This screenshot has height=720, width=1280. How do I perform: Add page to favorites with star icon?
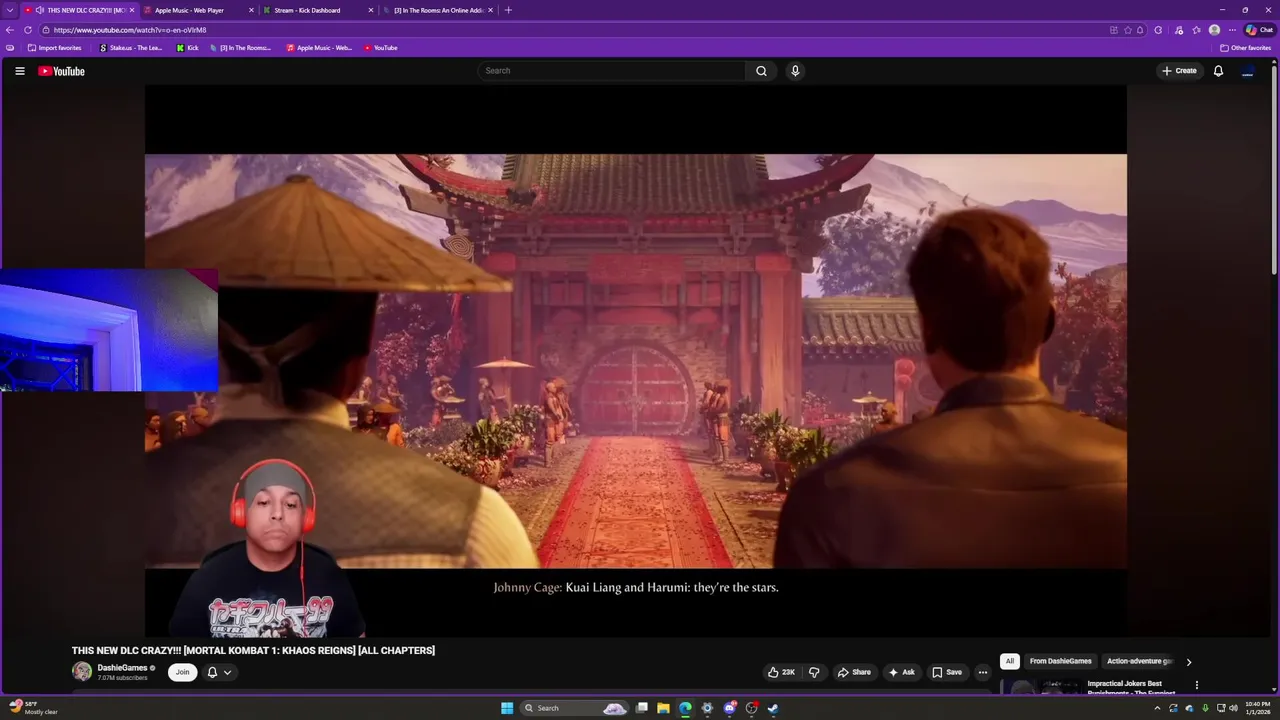coord(1127,30)
